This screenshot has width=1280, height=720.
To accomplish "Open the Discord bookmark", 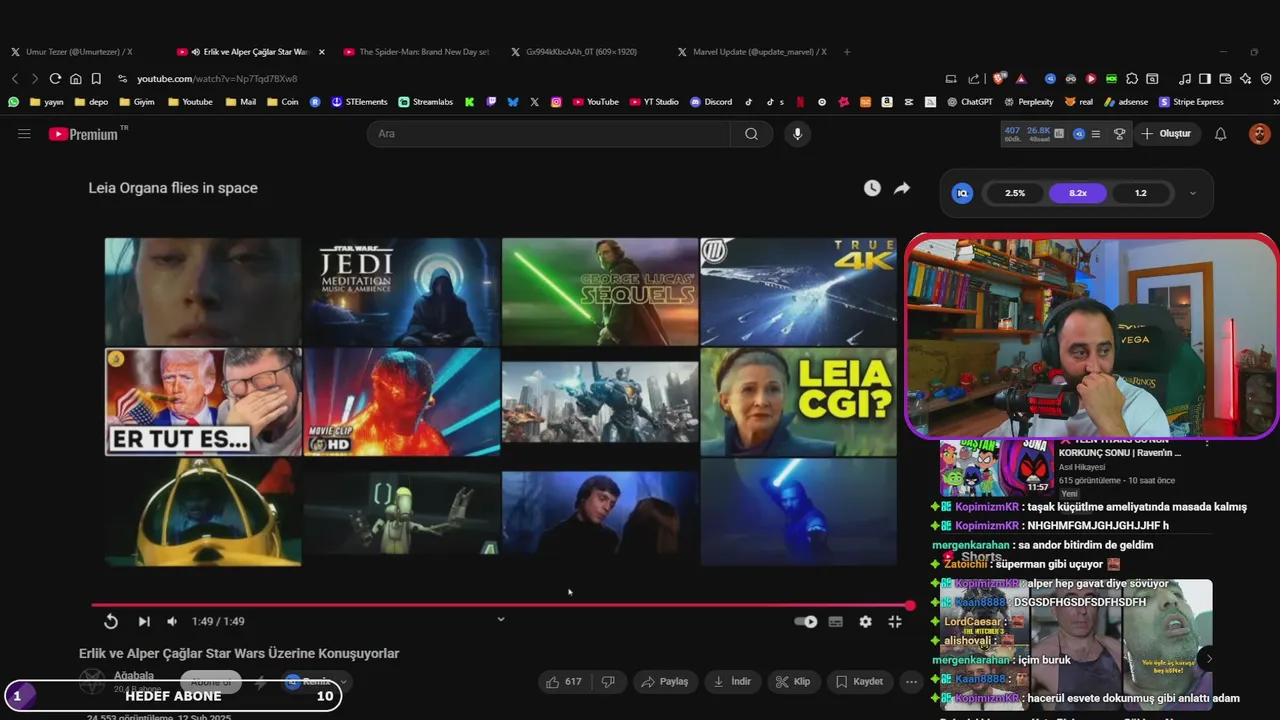I will (710, 102).
